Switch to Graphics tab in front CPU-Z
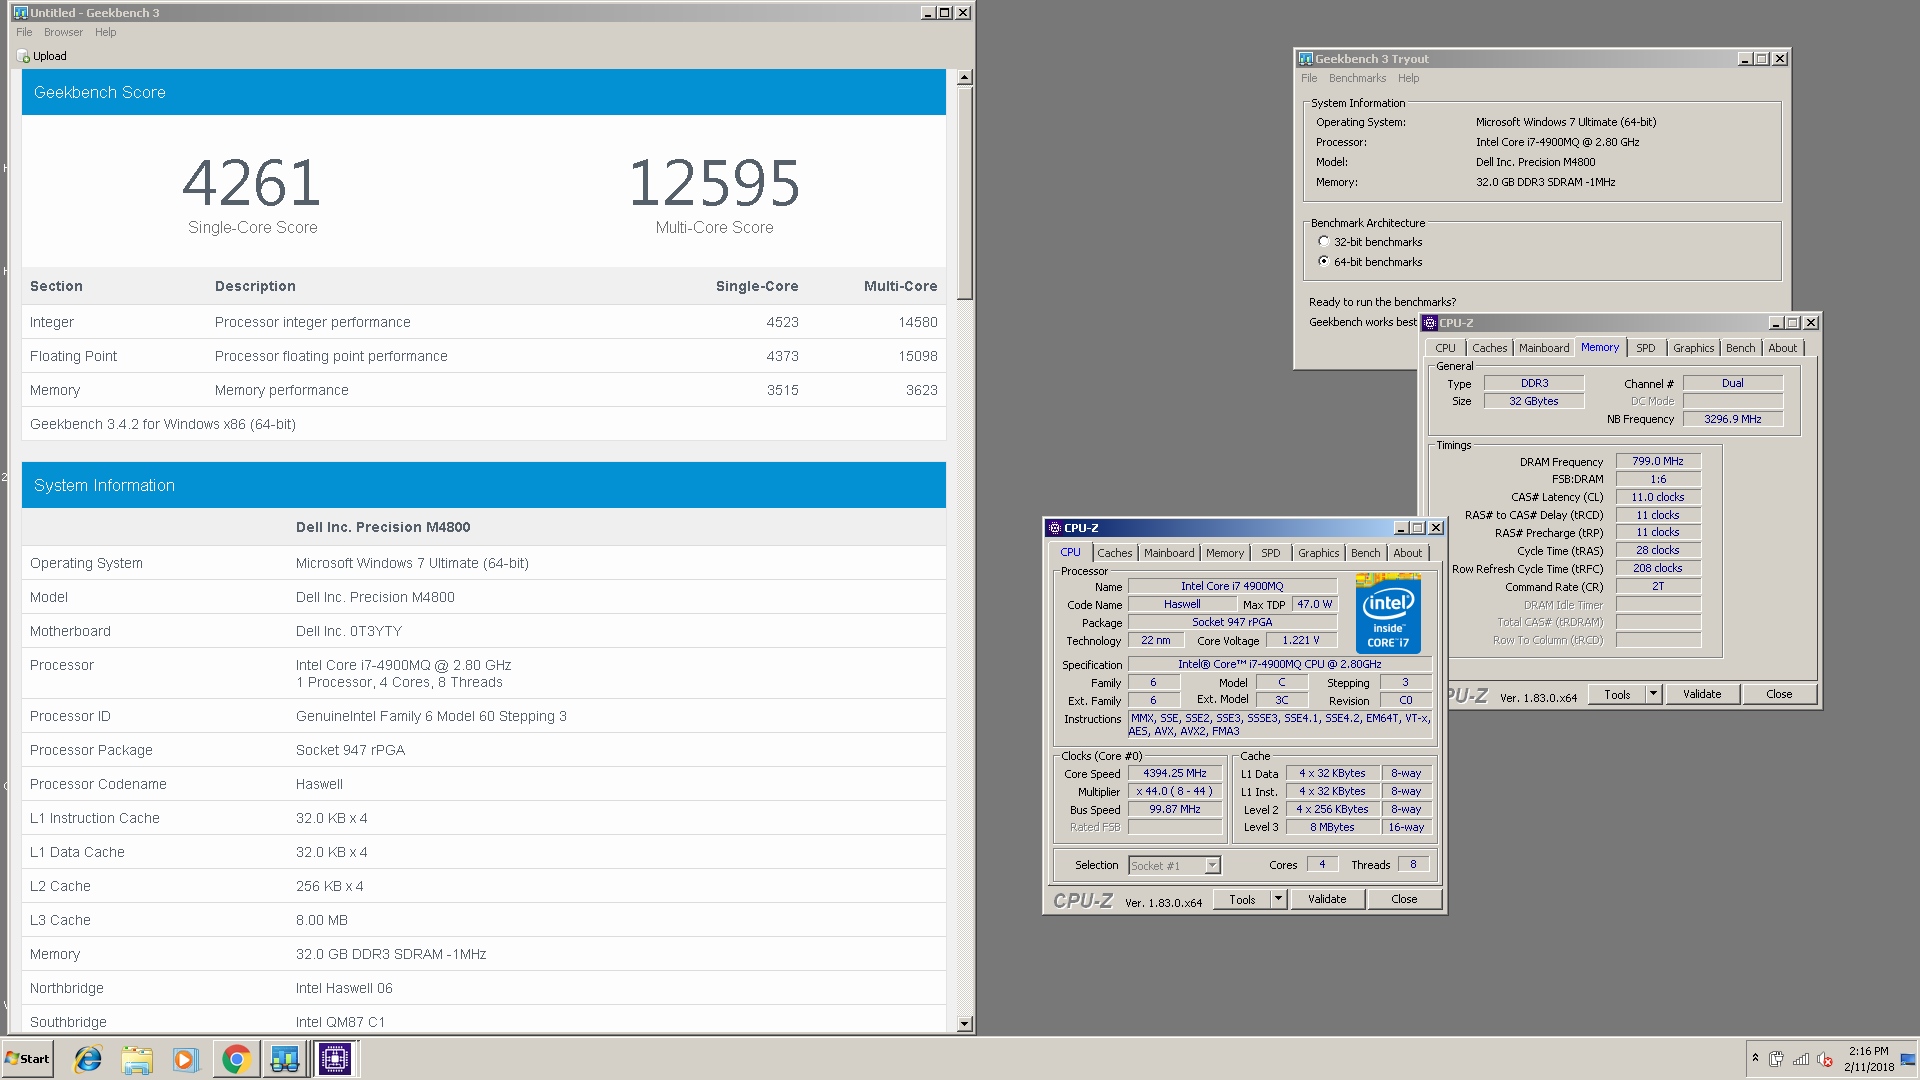 (1318, 553)
